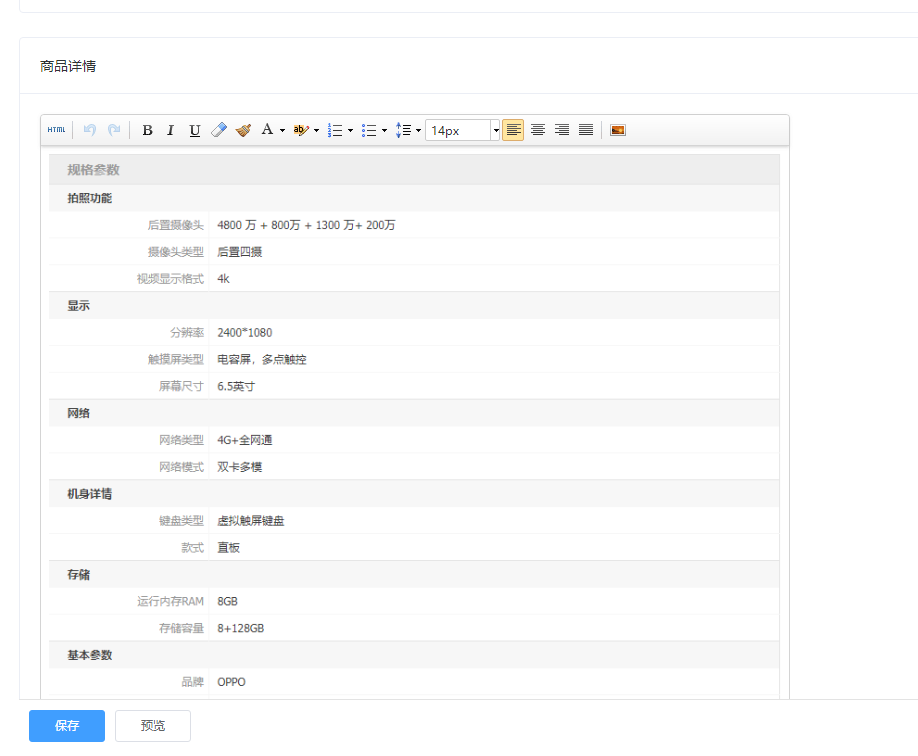Image resolution: width=918 pixels, height=756 pixels.
Task: Click the 网络模式 label
Action: point(181,467)
